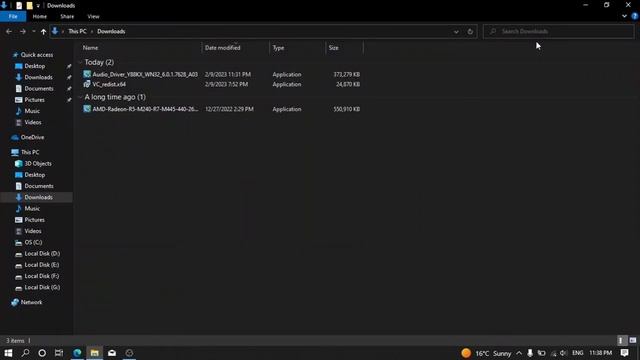Open pinned Desktop under Quick access
The width and height of the screenshot is (640, 360).
(35, 66)
